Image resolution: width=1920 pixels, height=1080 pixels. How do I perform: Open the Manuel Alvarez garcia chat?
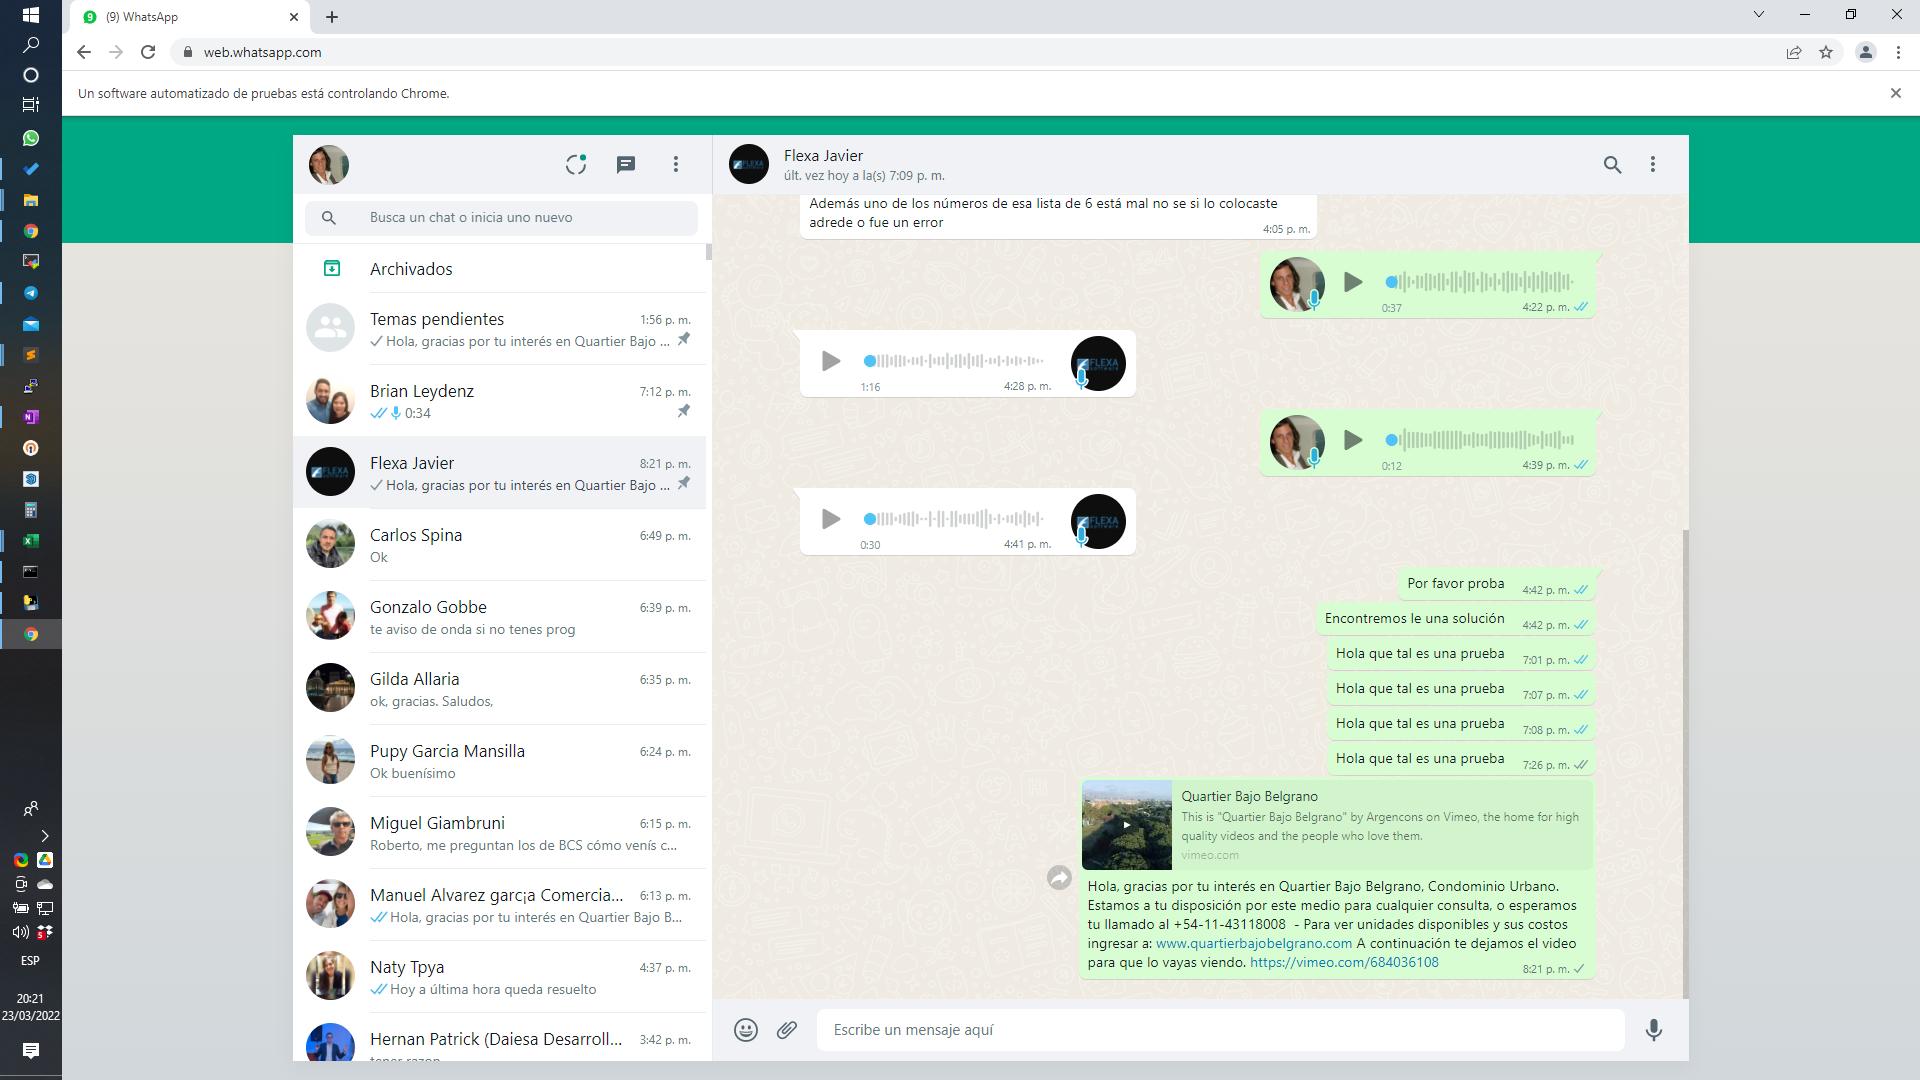coord(500,905)
